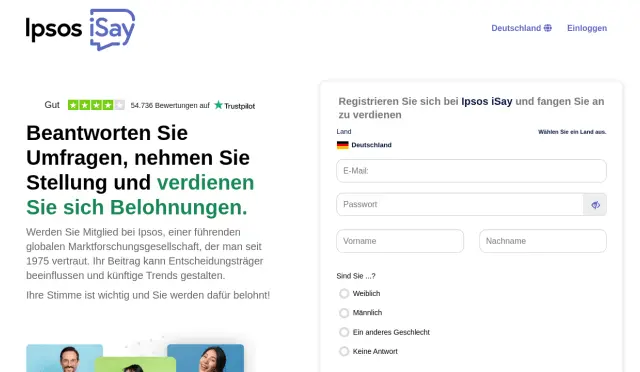640x372 pixels.
Task: Click the 'Land' field label
Action: (344, 131)
